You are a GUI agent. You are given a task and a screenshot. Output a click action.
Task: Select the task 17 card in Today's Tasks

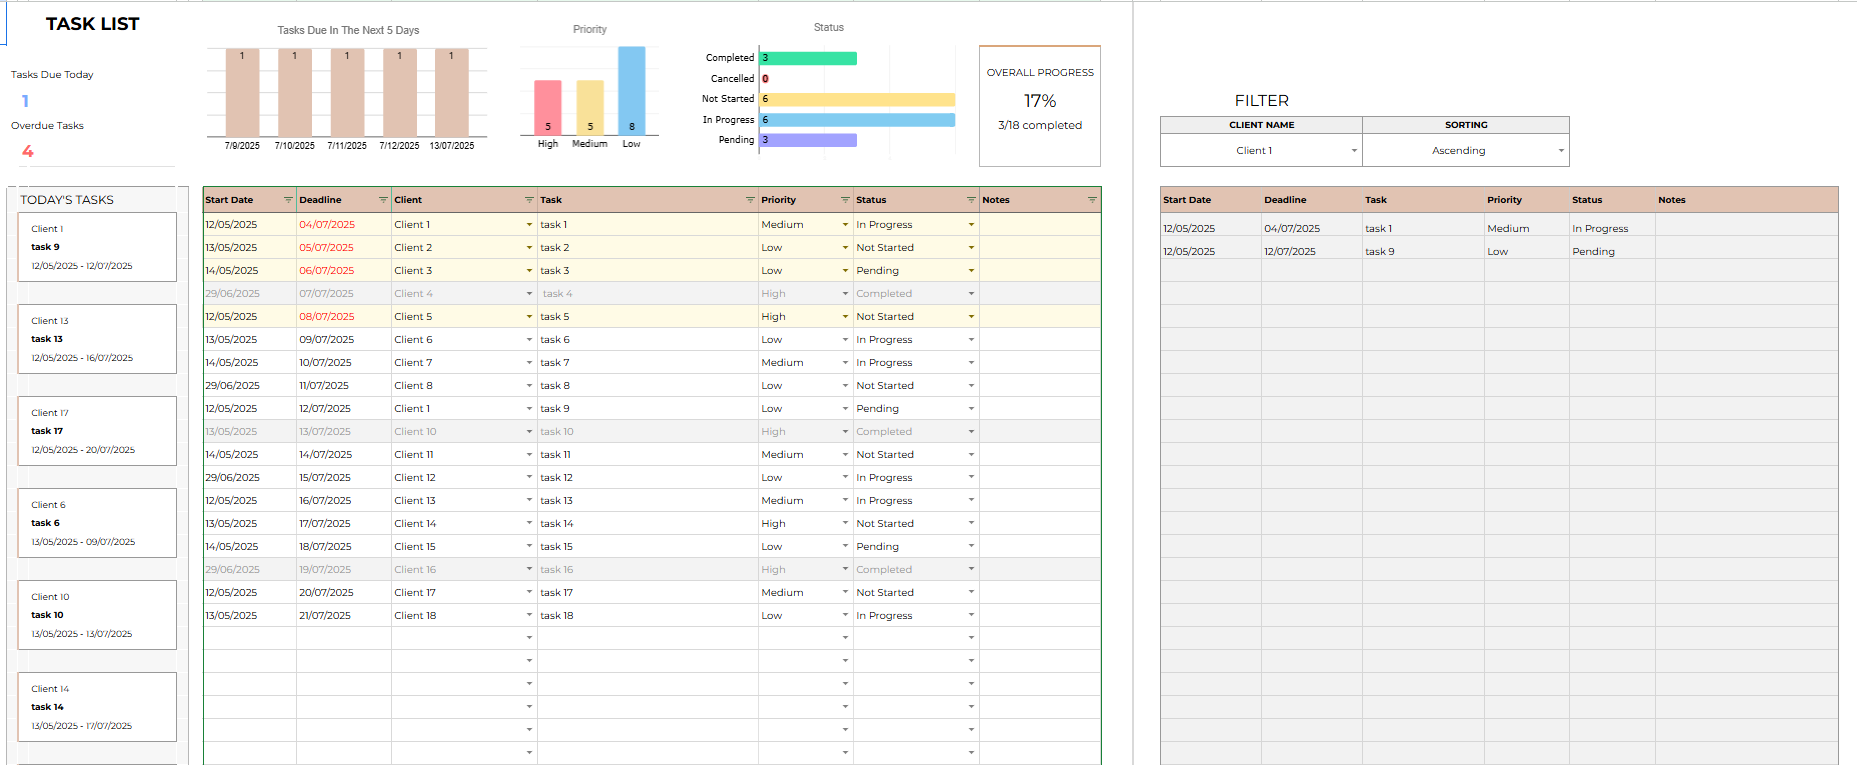click(x=97, y=431)
